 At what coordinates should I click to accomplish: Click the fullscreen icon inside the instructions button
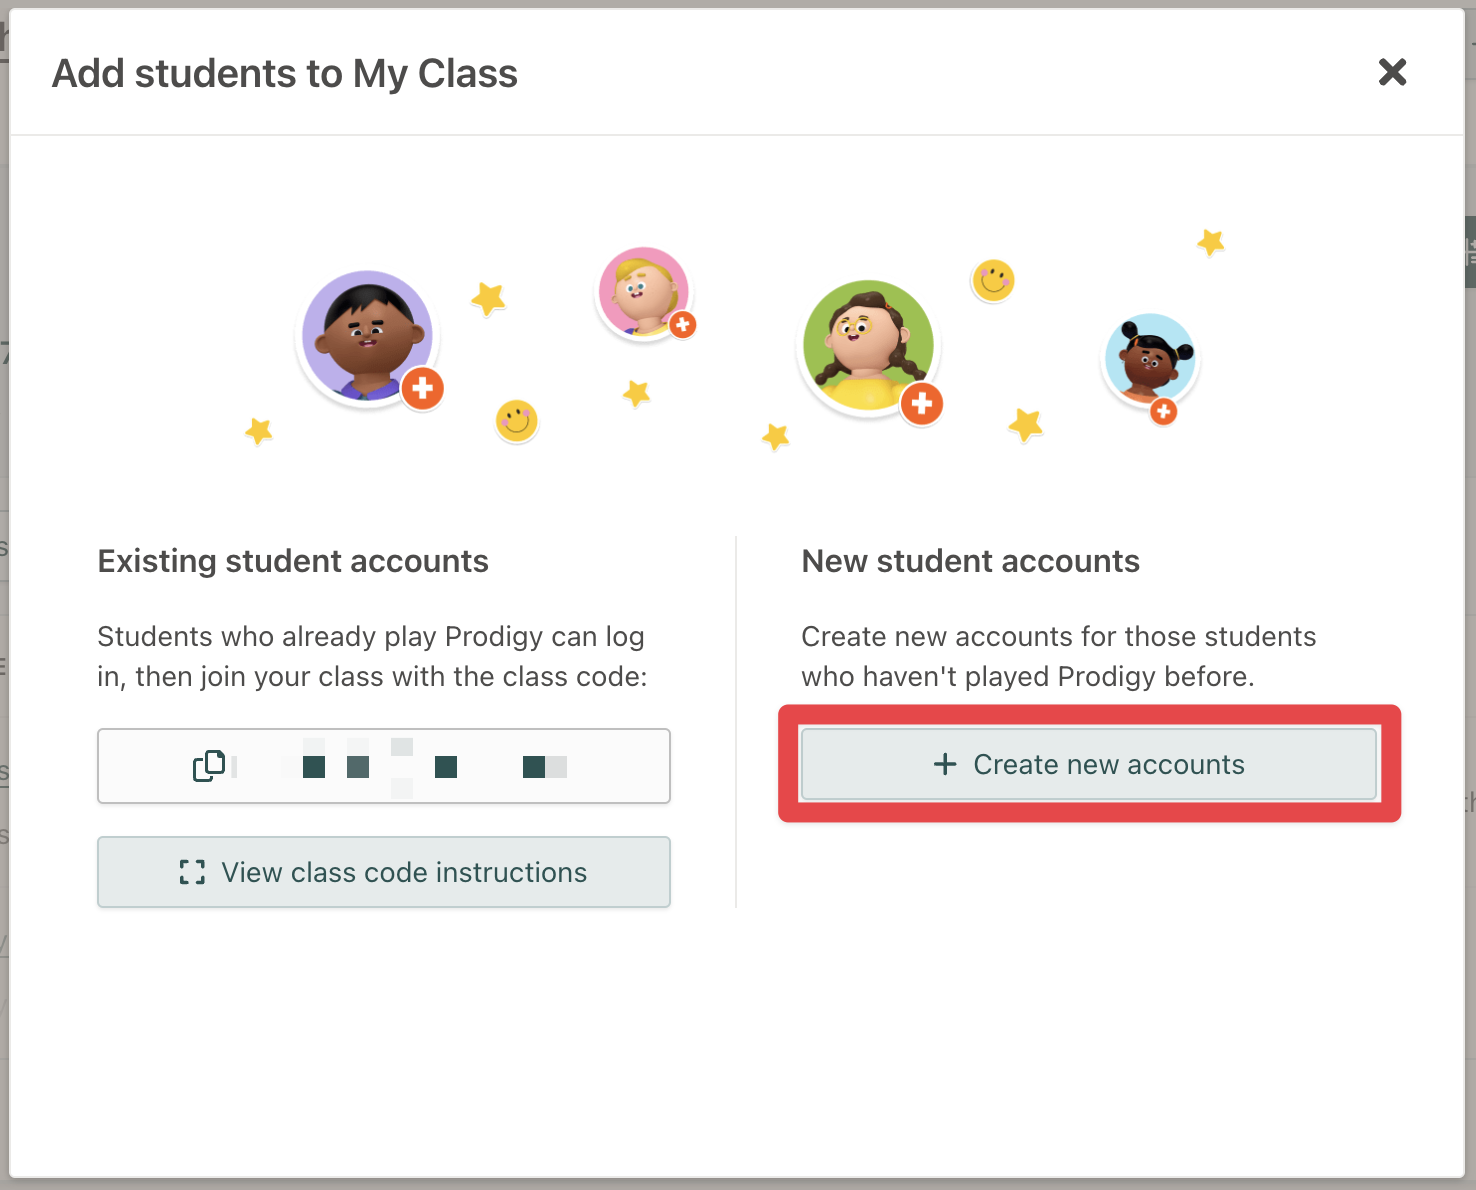(192, 872)
